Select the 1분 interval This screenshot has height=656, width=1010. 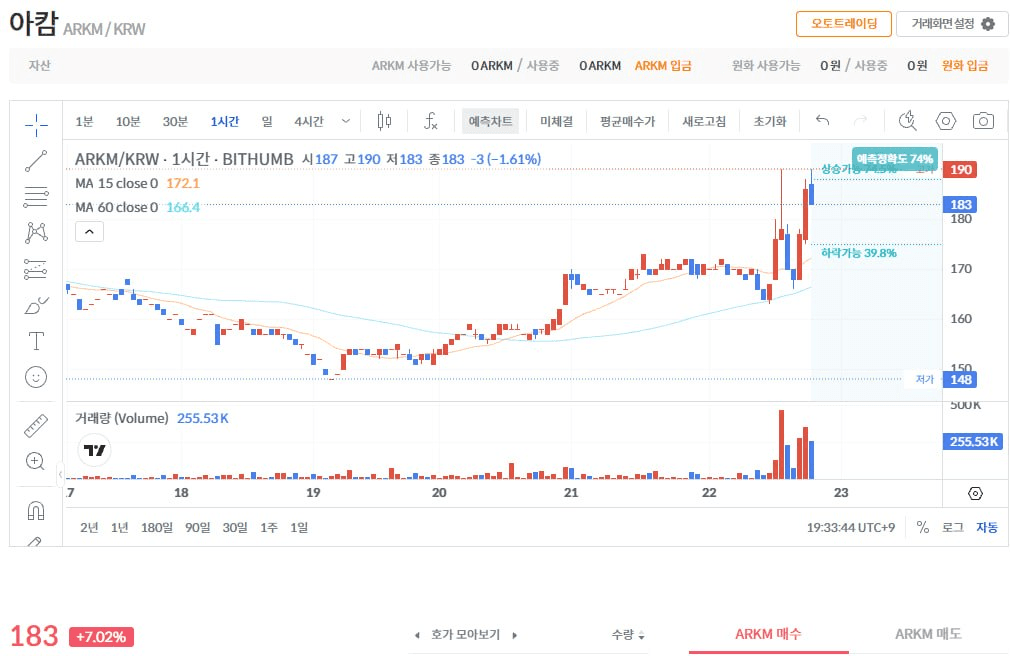(x=84, y=121)
